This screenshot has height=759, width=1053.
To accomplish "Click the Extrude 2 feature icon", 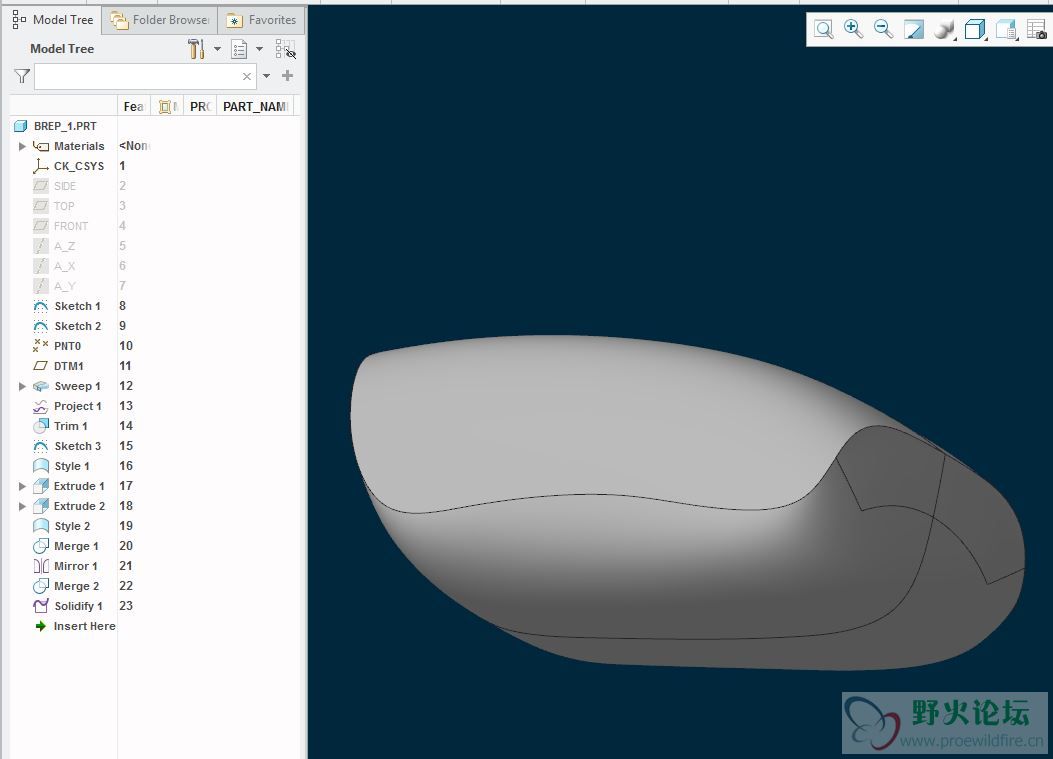I will point(41,506).
